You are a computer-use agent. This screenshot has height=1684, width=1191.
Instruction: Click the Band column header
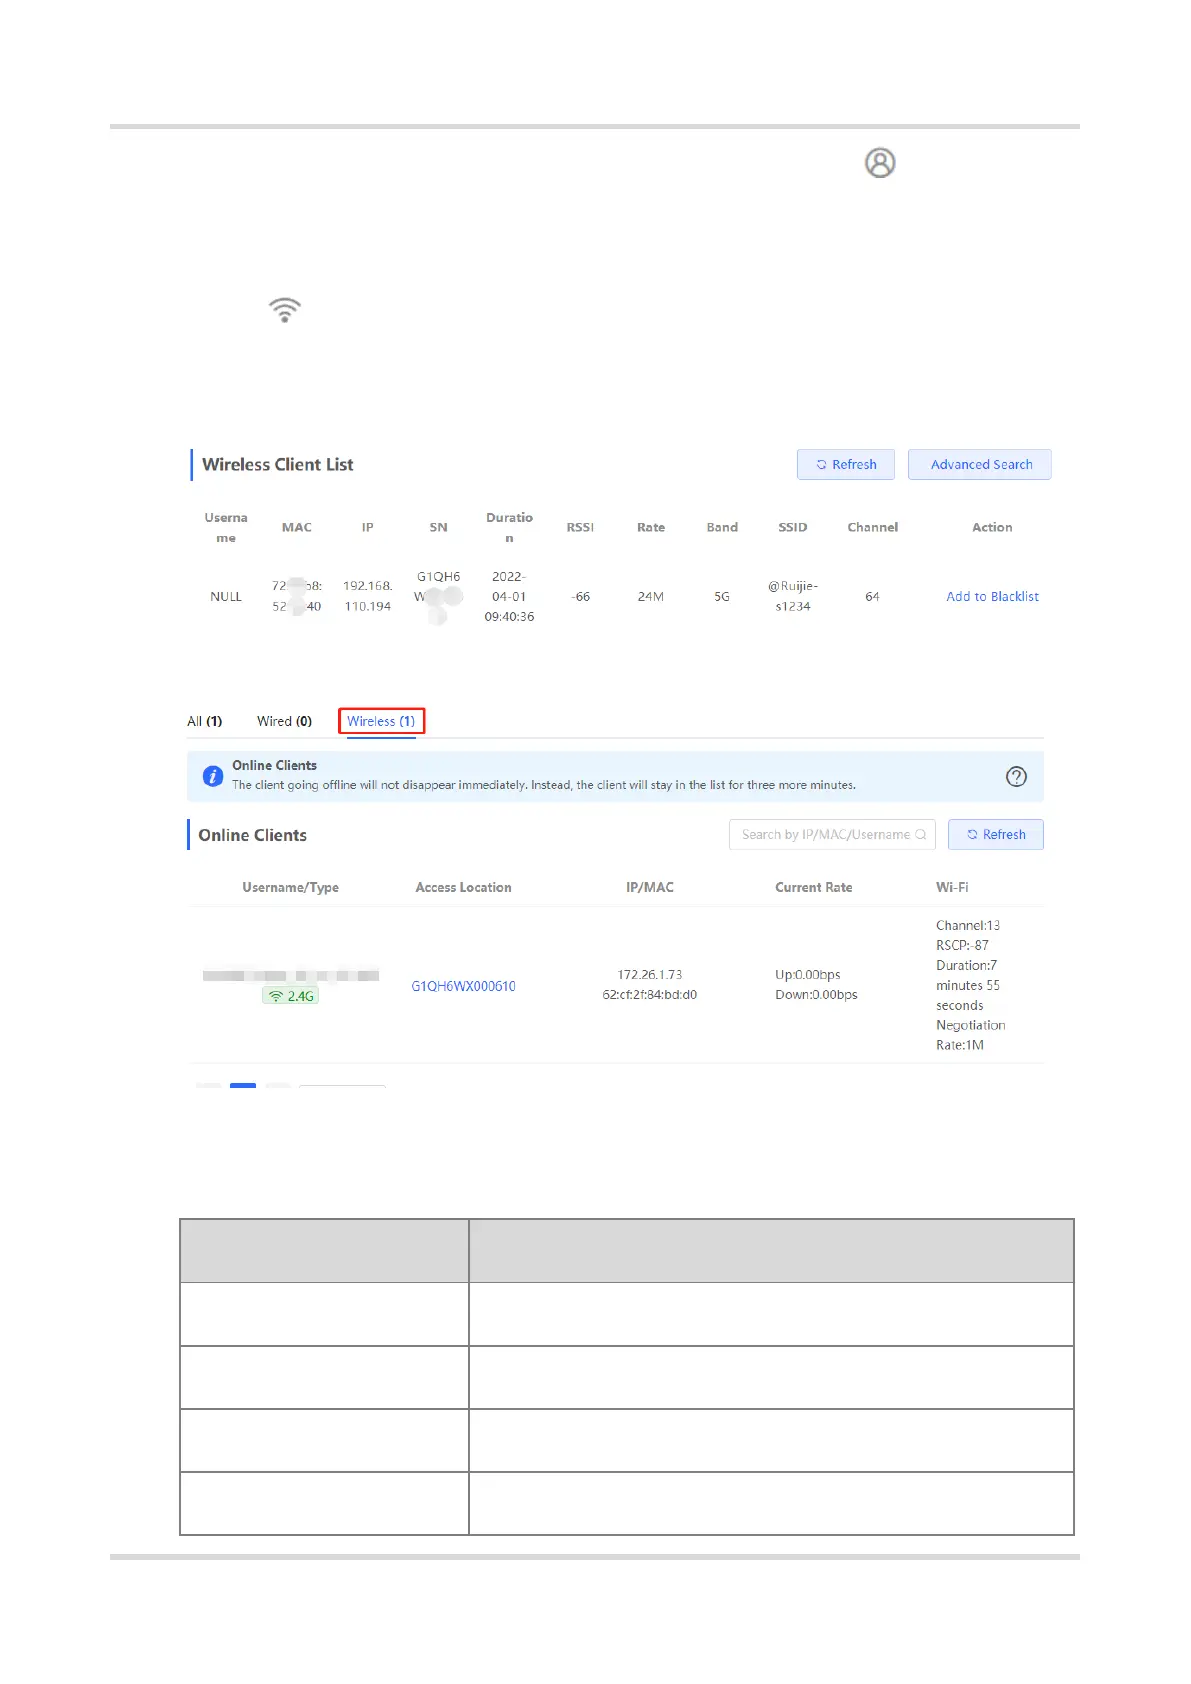(x=722, y=527)
